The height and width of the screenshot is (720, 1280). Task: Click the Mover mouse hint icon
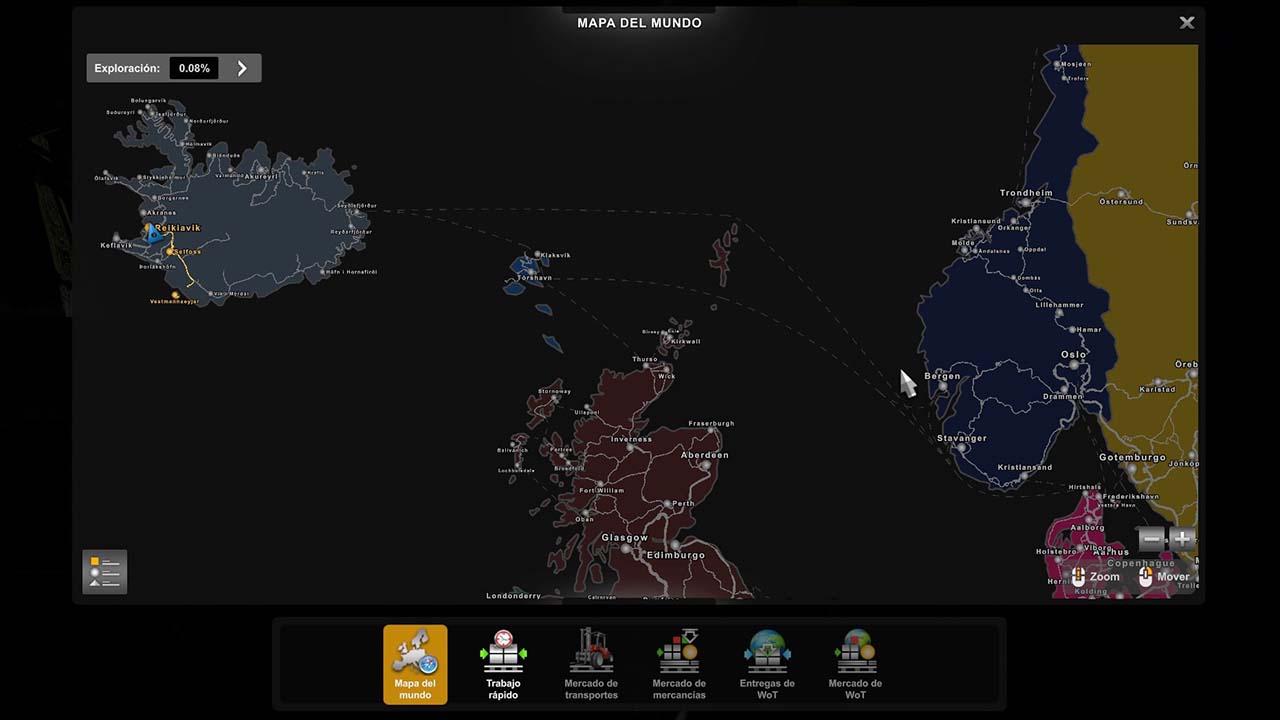(x=1146, y=576)
